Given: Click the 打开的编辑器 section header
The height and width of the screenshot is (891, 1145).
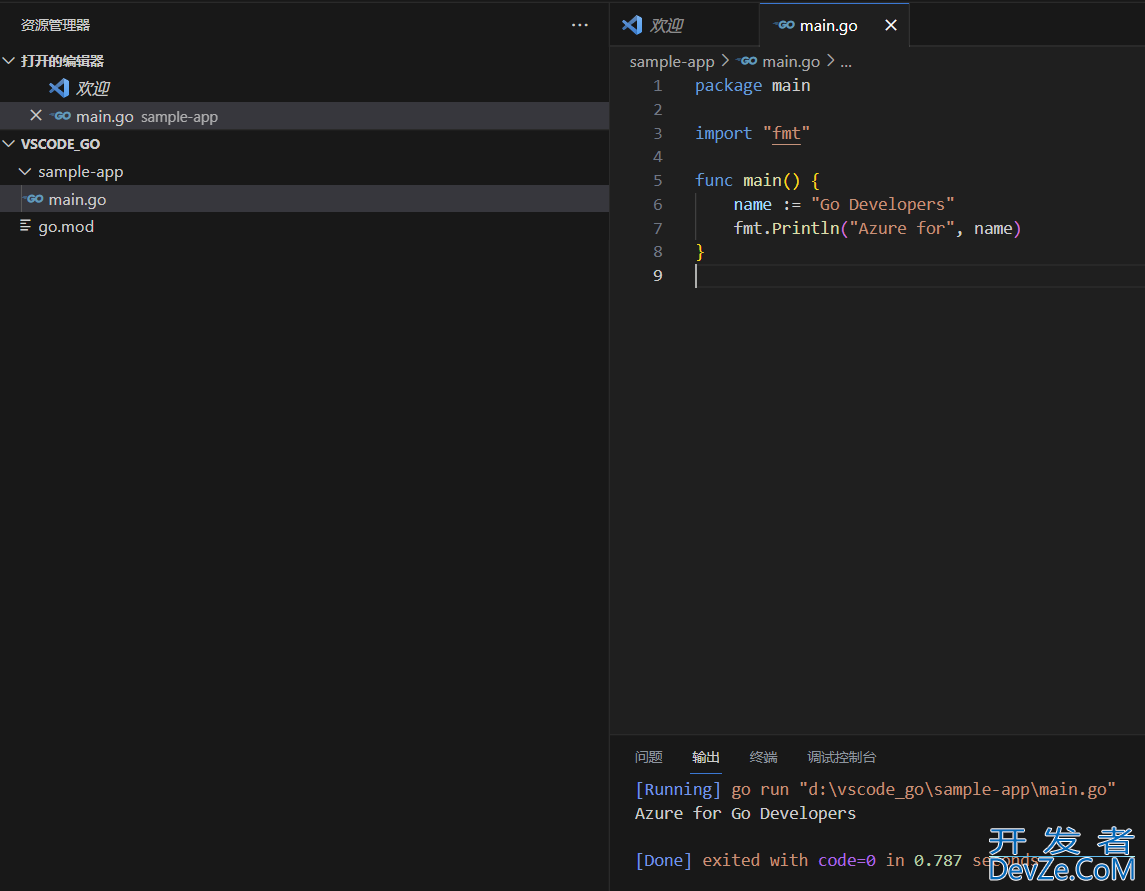Looking at the screenshot, I should pos(62,61).
